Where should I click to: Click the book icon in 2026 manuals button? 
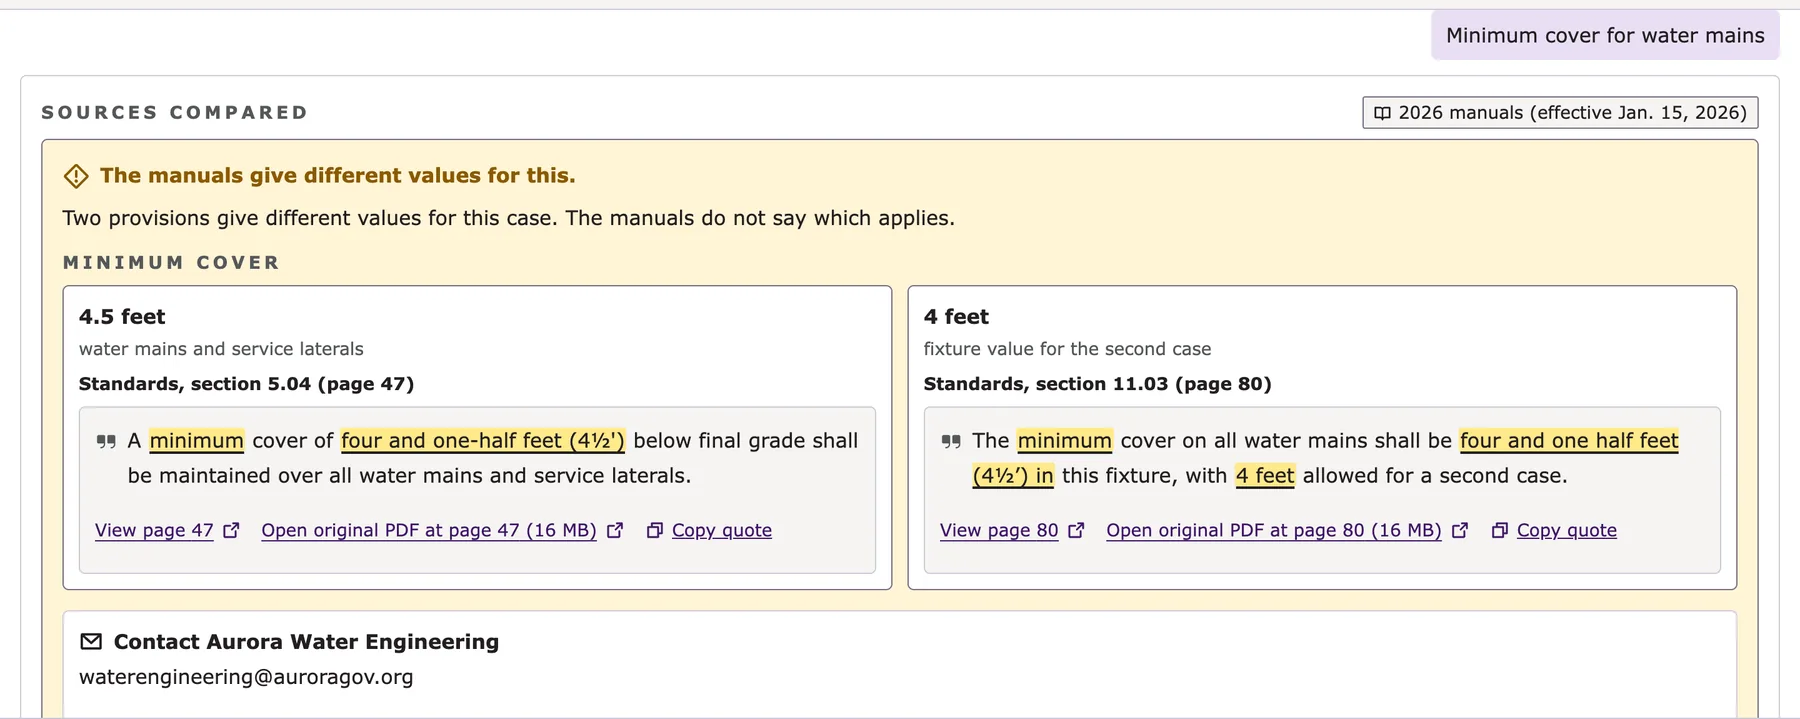[x=1382, y=113]
